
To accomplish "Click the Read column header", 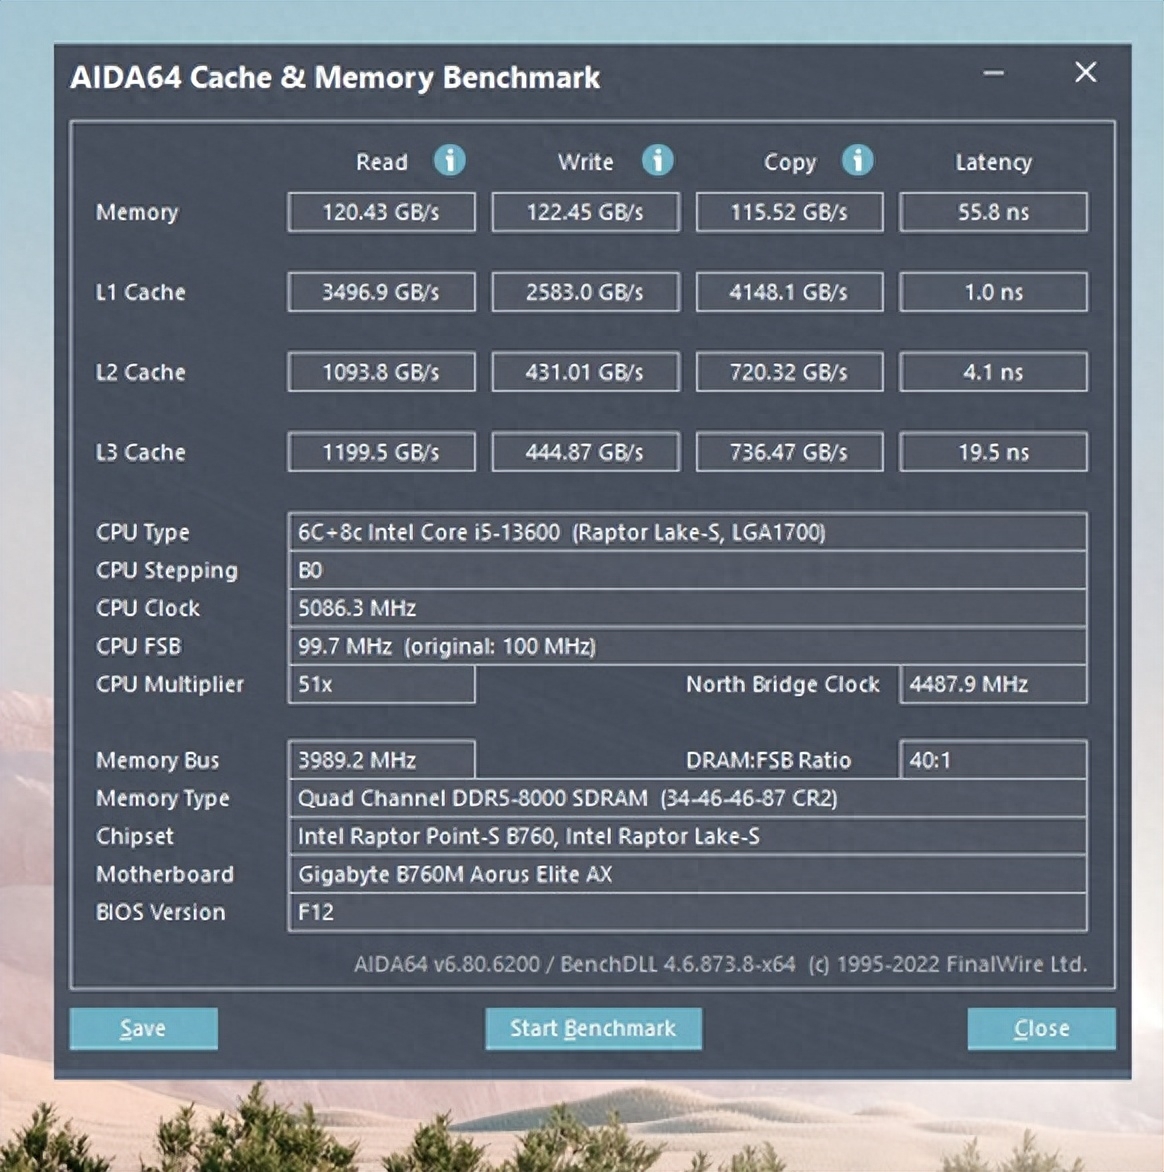I will point(381,162).
